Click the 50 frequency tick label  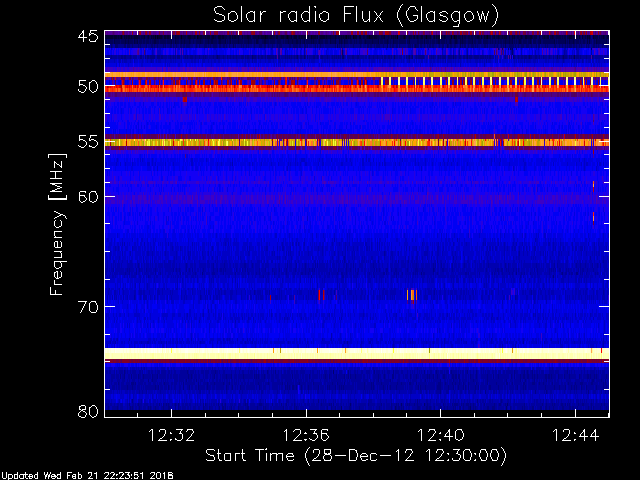click(x=88, y=87)
